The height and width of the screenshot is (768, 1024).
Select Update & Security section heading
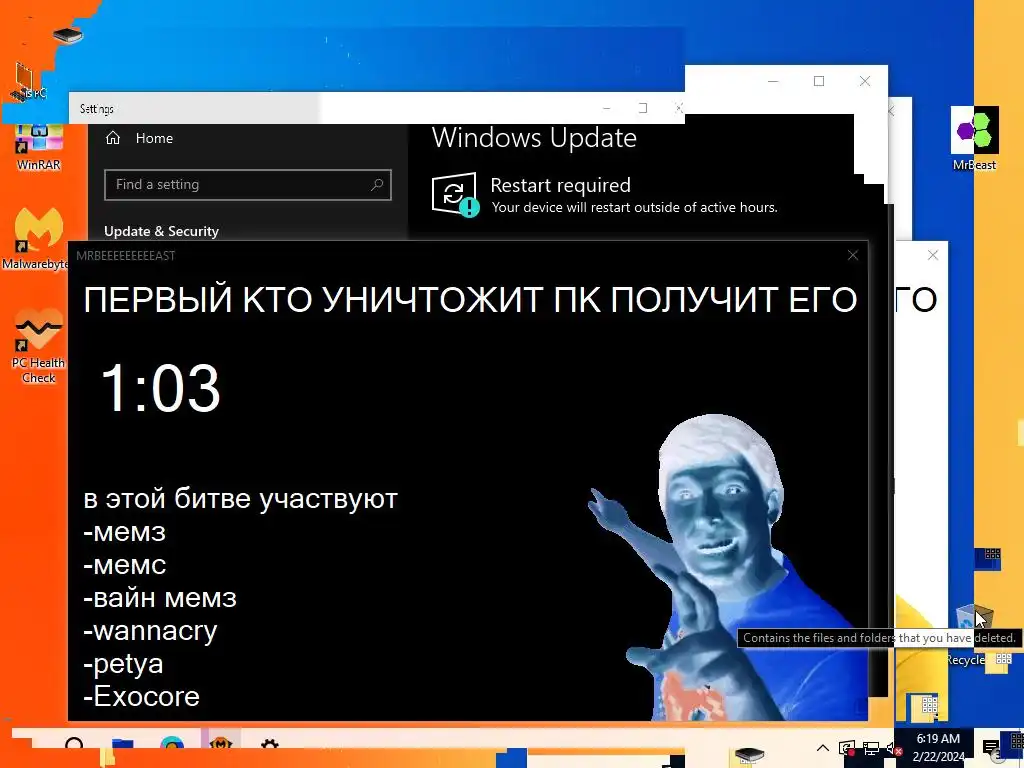pos(161,231)
